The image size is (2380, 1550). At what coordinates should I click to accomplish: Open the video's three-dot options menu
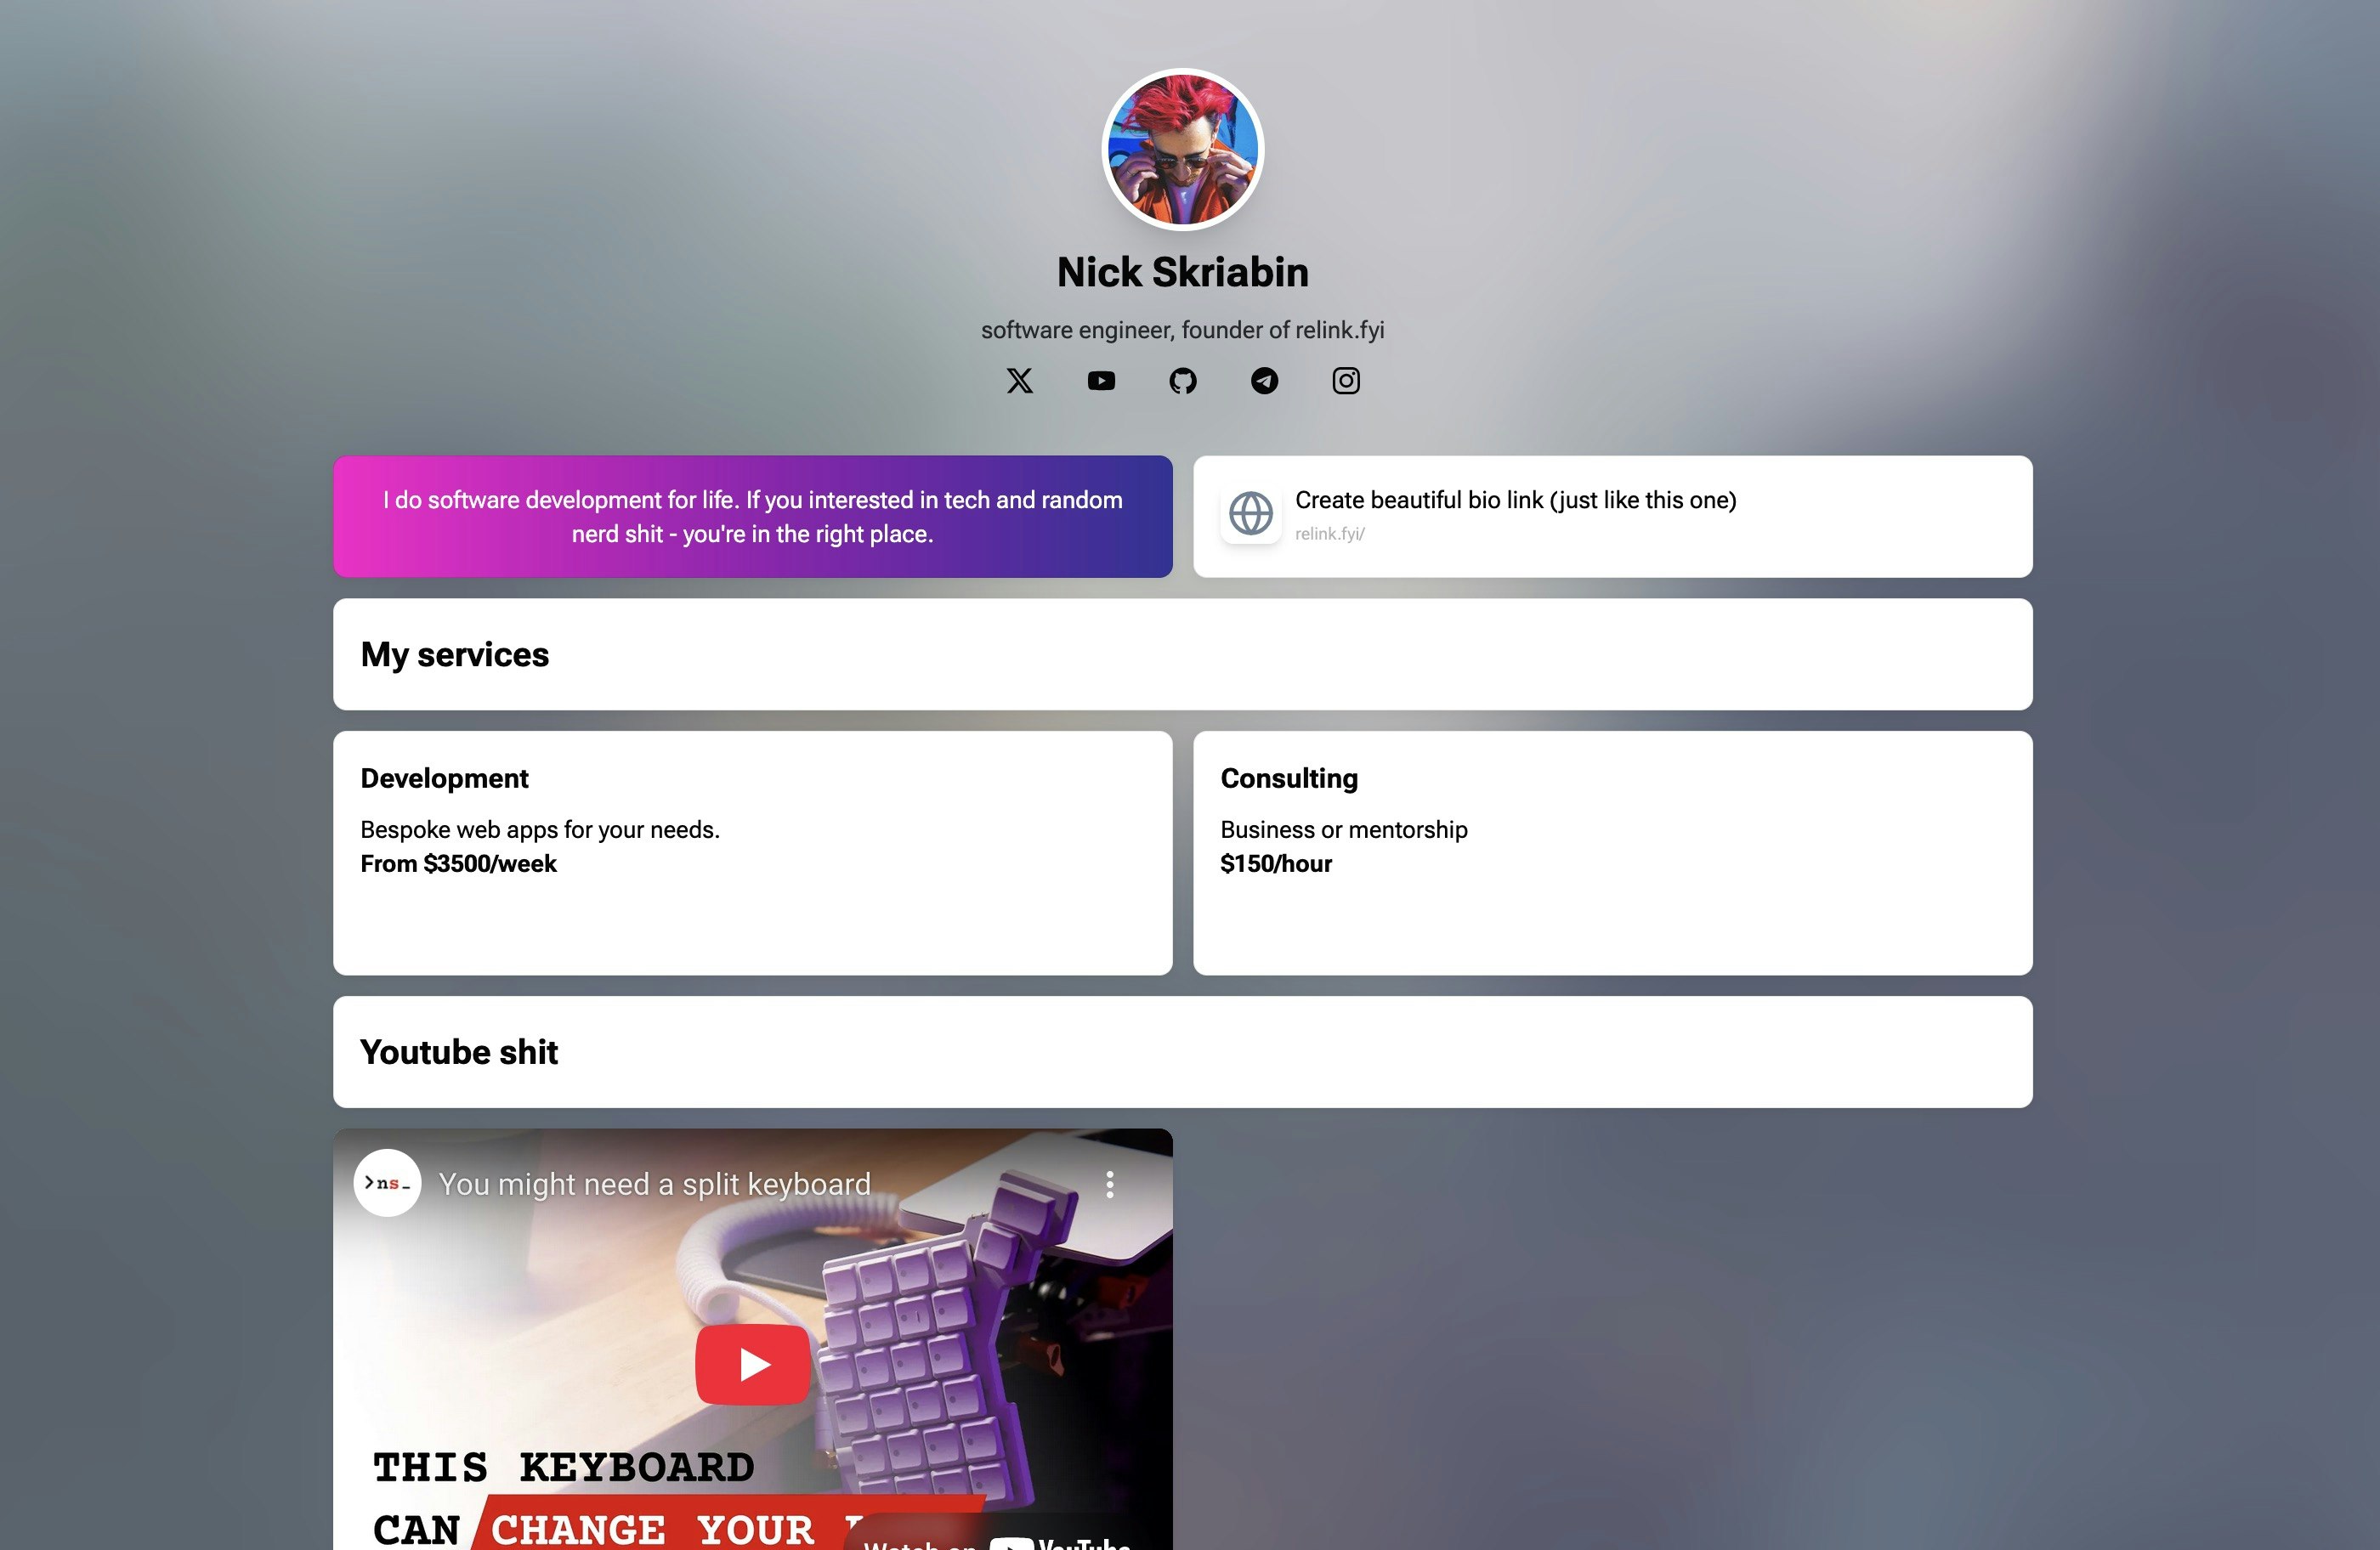pyautogui.click(x=1110, y=1184)
